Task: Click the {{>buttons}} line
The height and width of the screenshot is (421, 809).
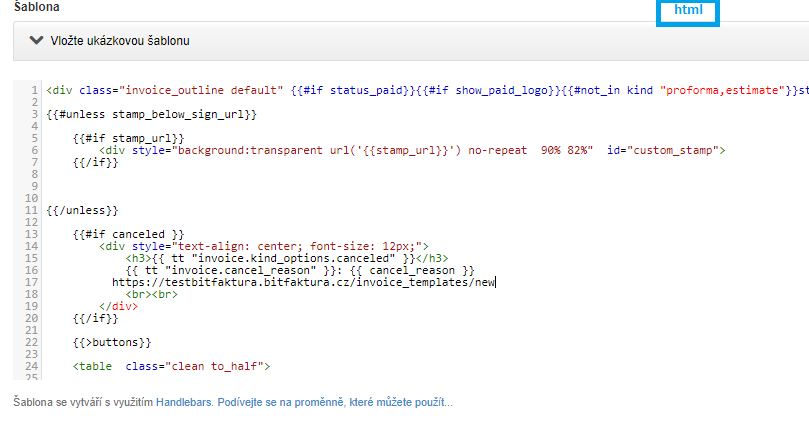Action: 112,342
